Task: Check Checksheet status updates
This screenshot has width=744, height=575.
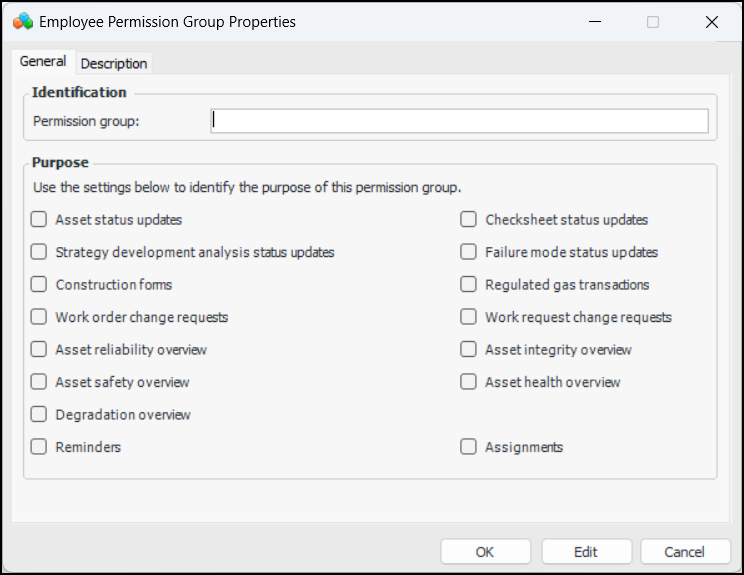Action: pos(468,220)
